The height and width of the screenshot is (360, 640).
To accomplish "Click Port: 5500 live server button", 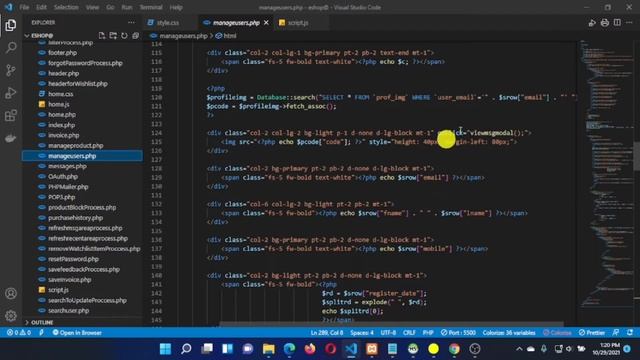I will [x=458, y=333].
